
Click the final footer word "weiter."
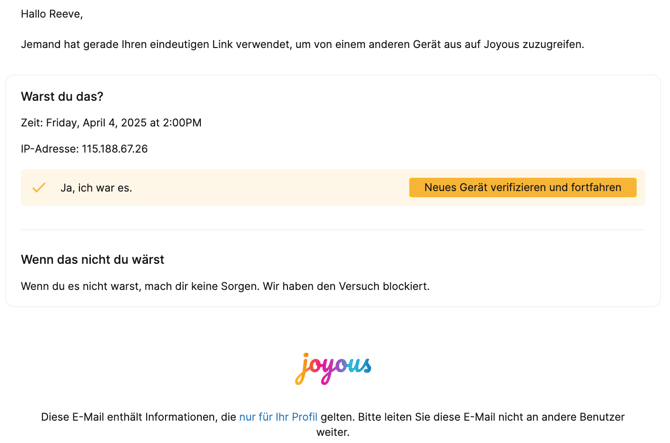[333, 433]
